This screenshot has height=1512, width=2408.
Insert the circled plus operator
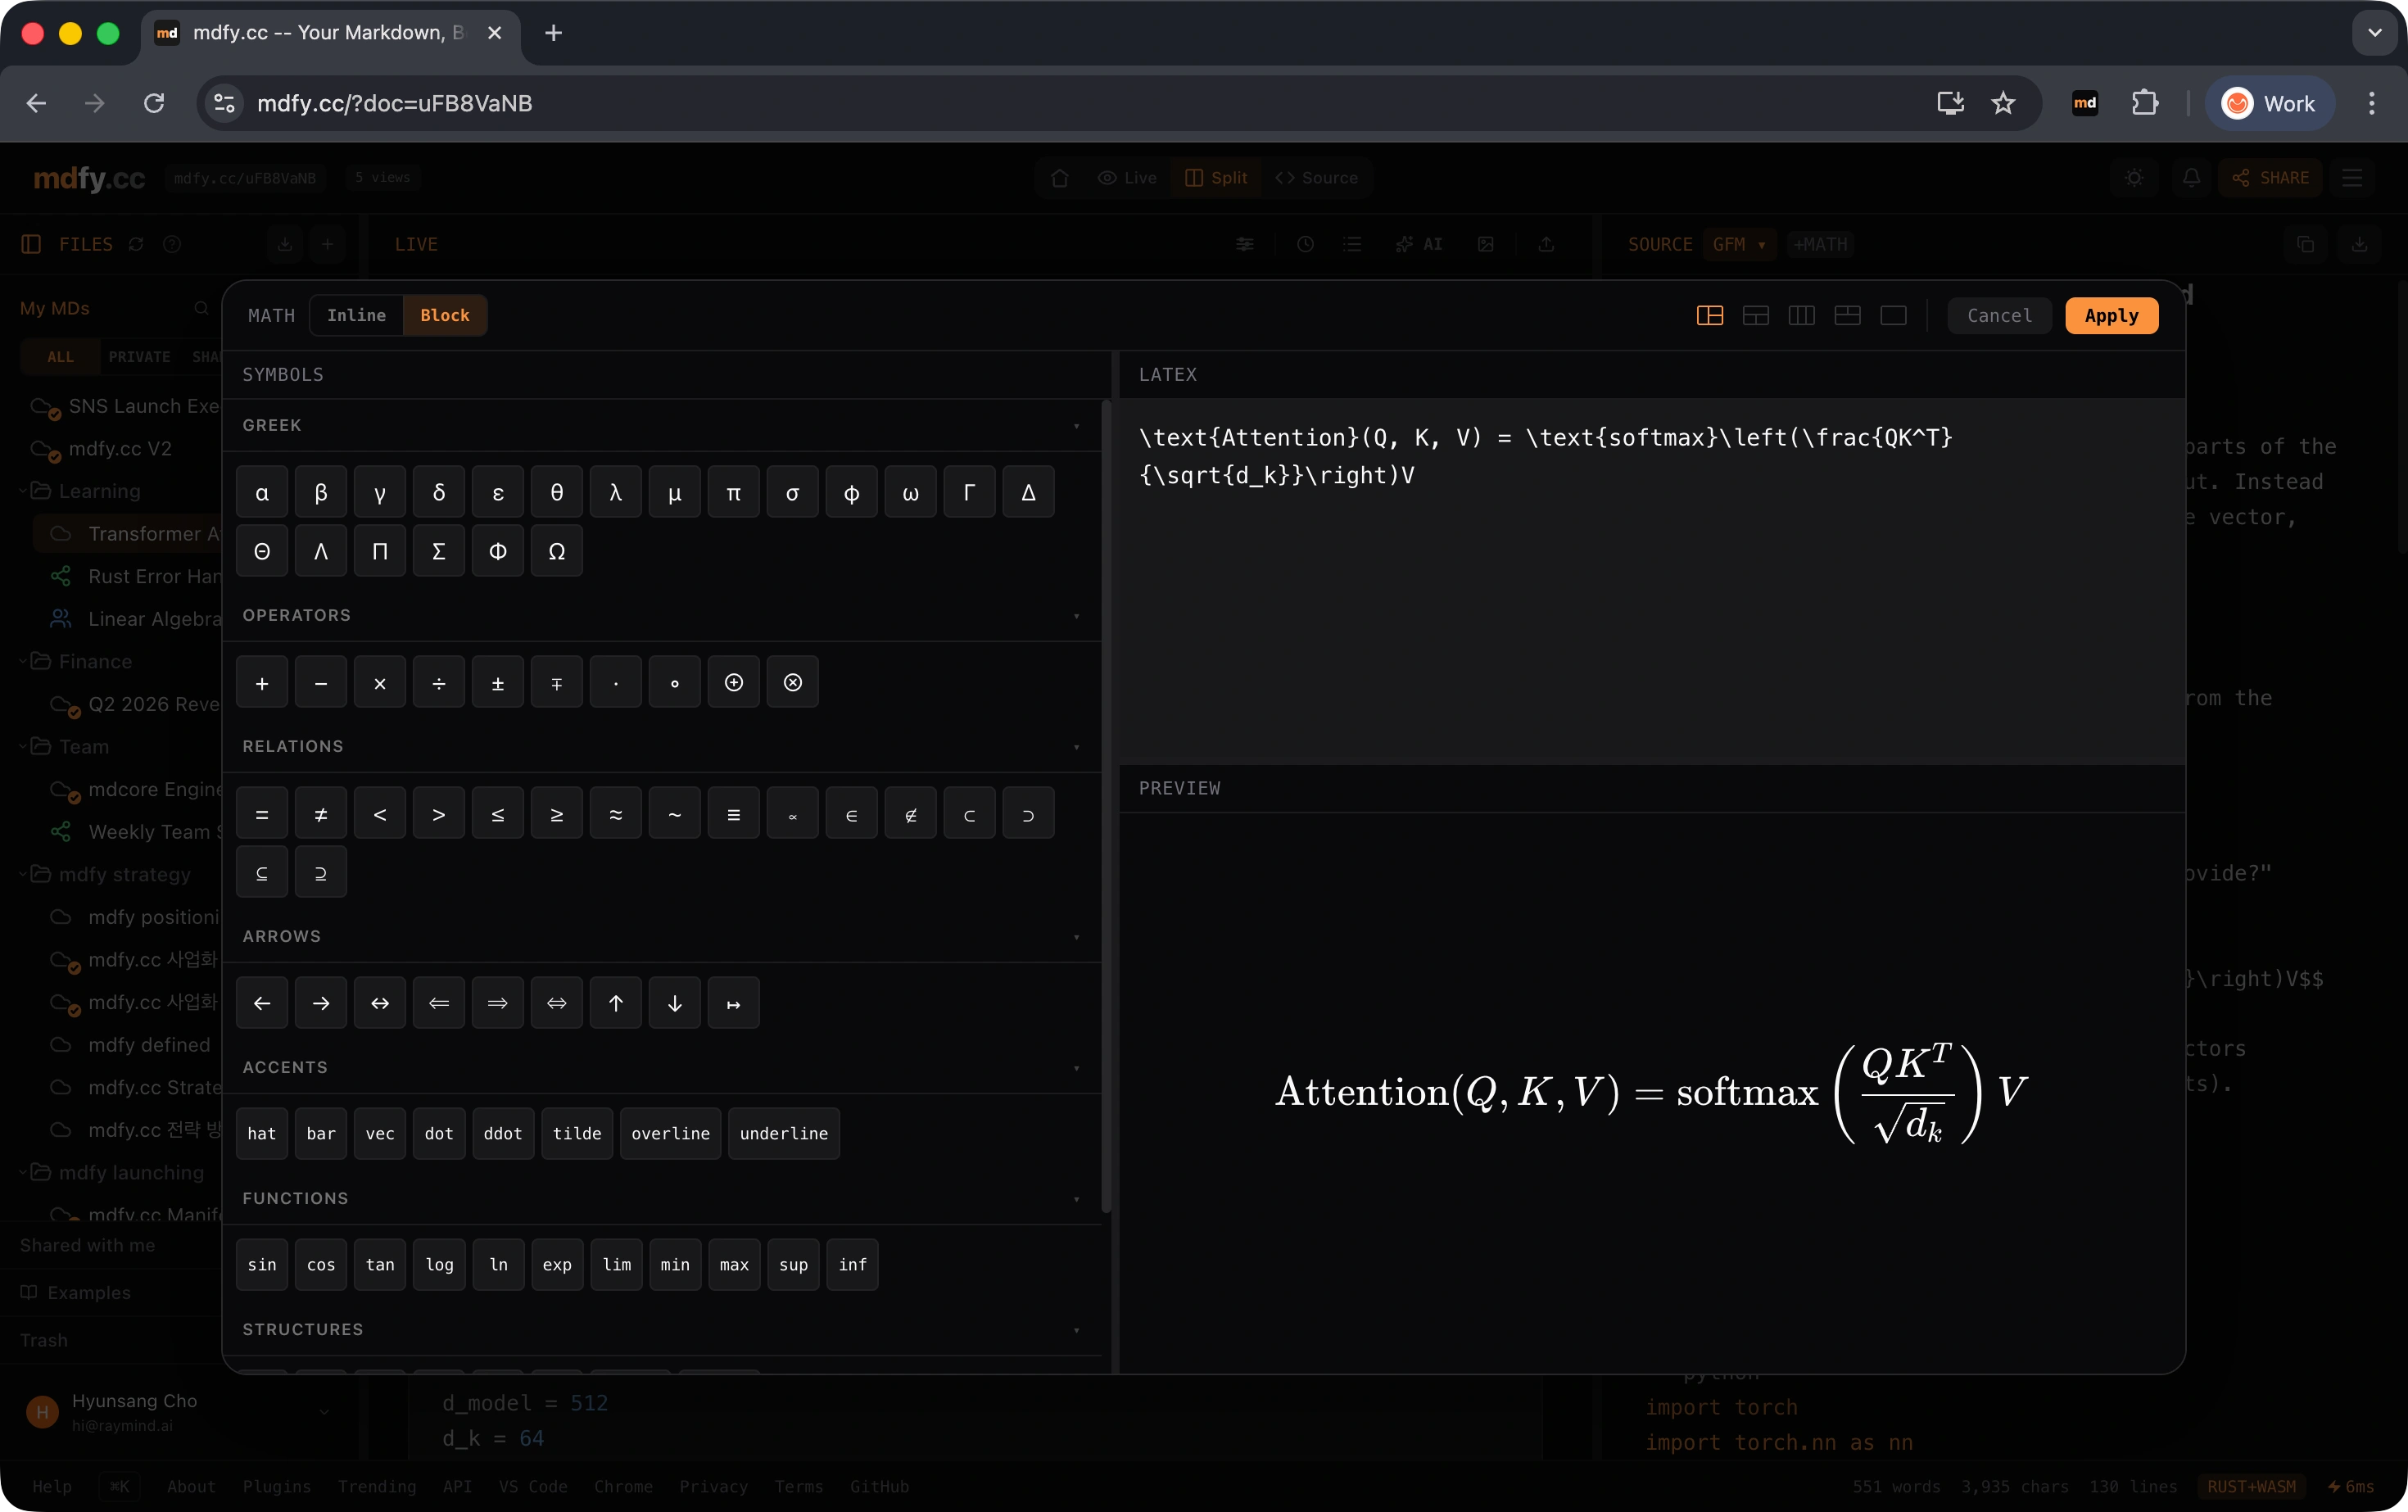[733, 682]
